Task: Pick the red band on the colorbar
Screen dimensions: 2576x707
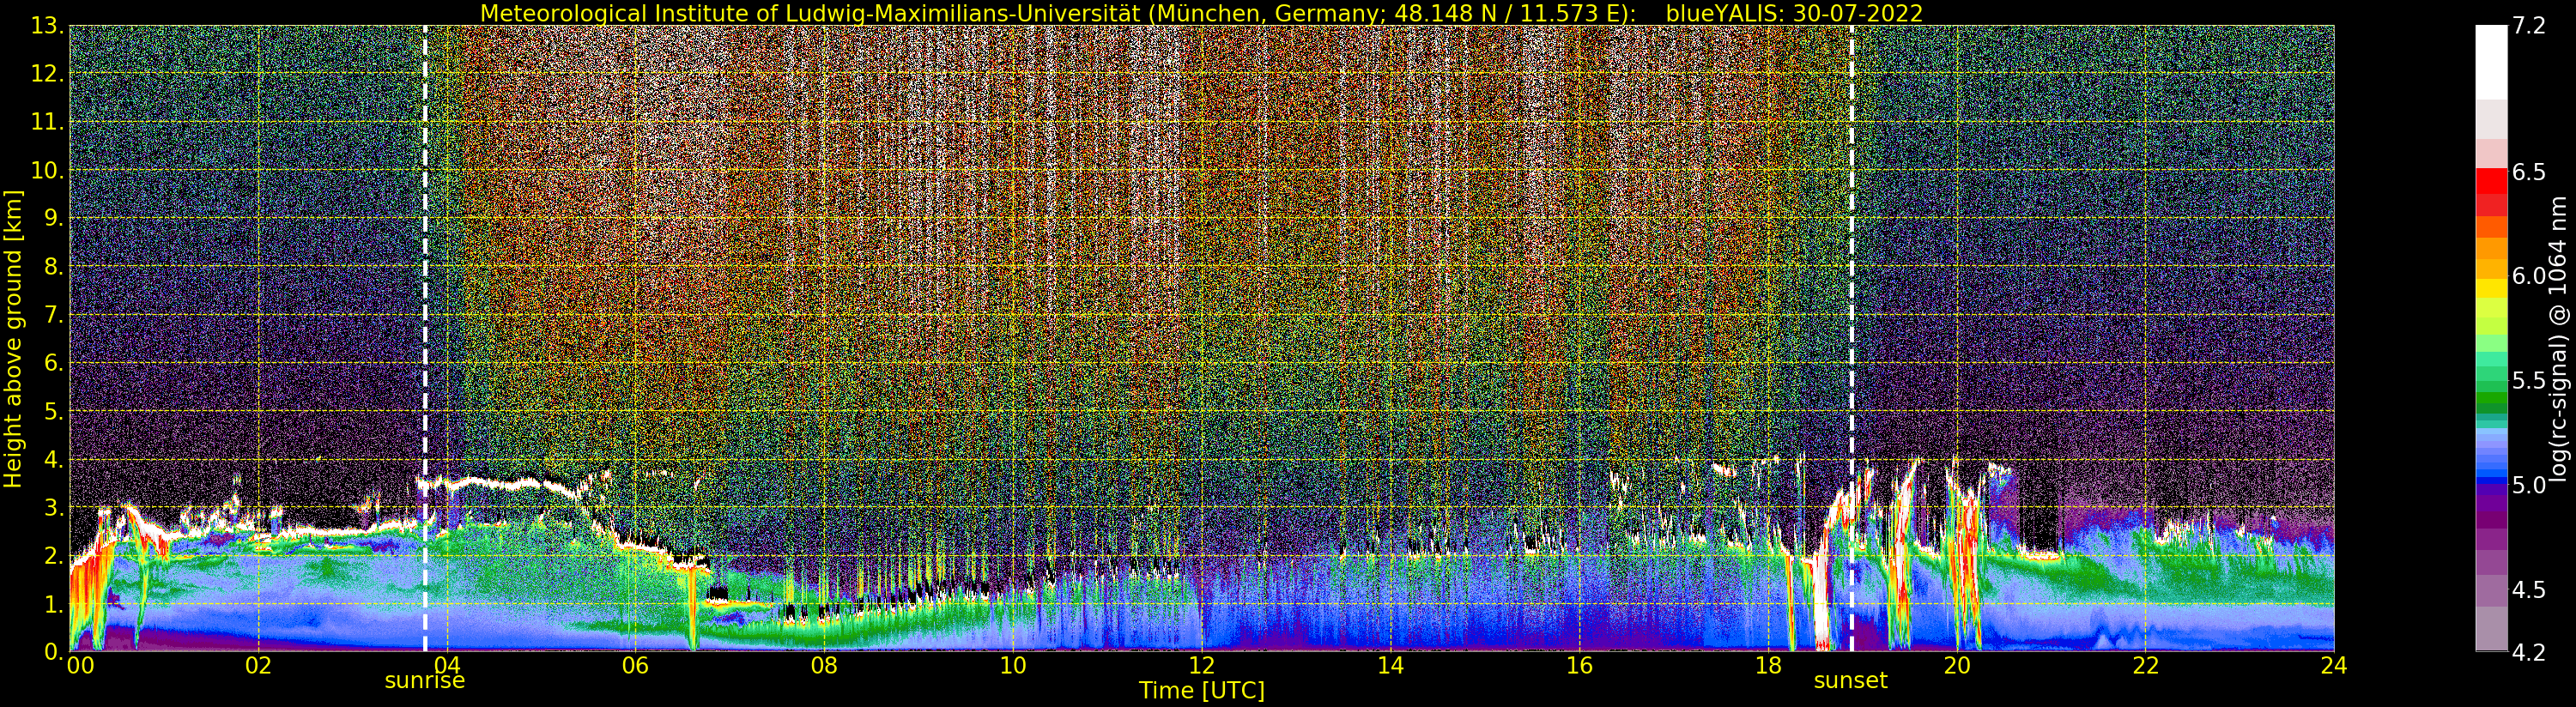Action: [x=2491, y=182]
